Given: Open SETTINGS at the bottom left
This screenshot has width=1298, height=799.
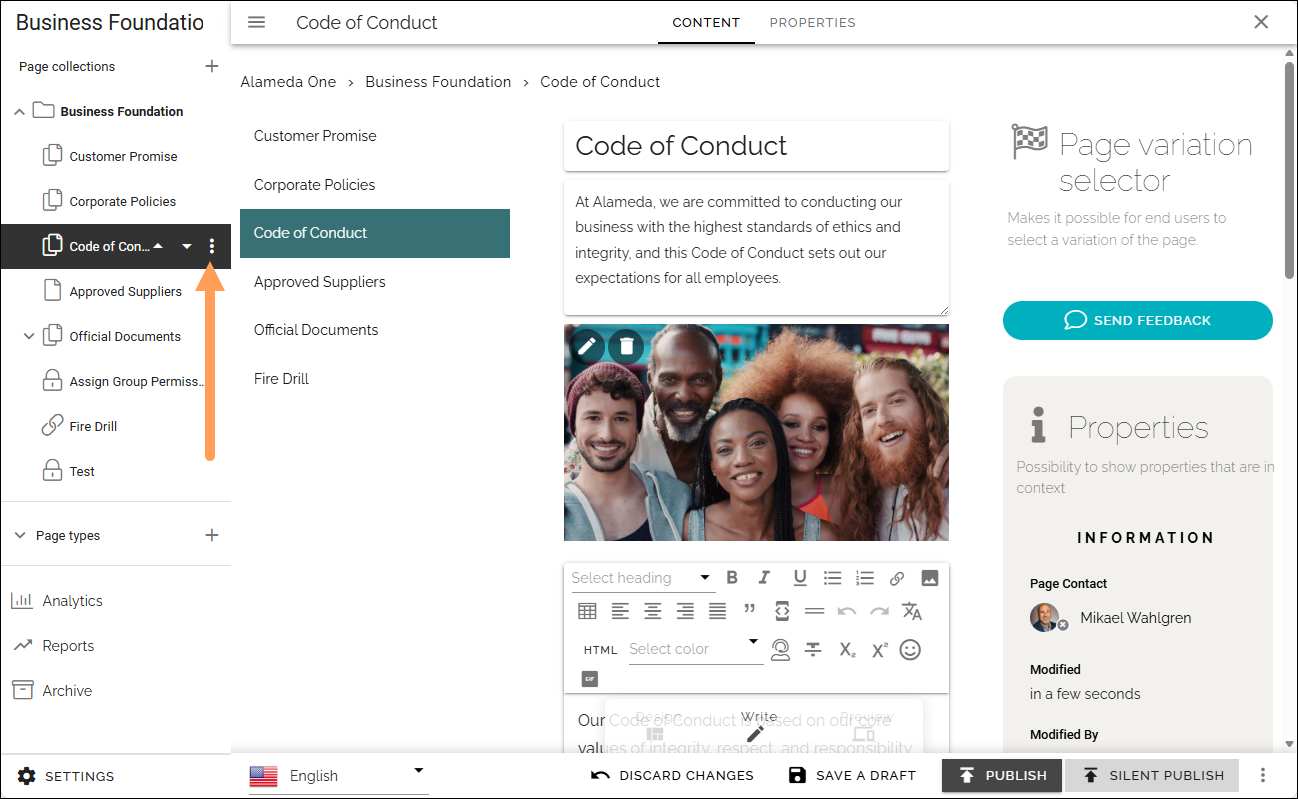Looking at the screenshot, I should pos(66,776).
